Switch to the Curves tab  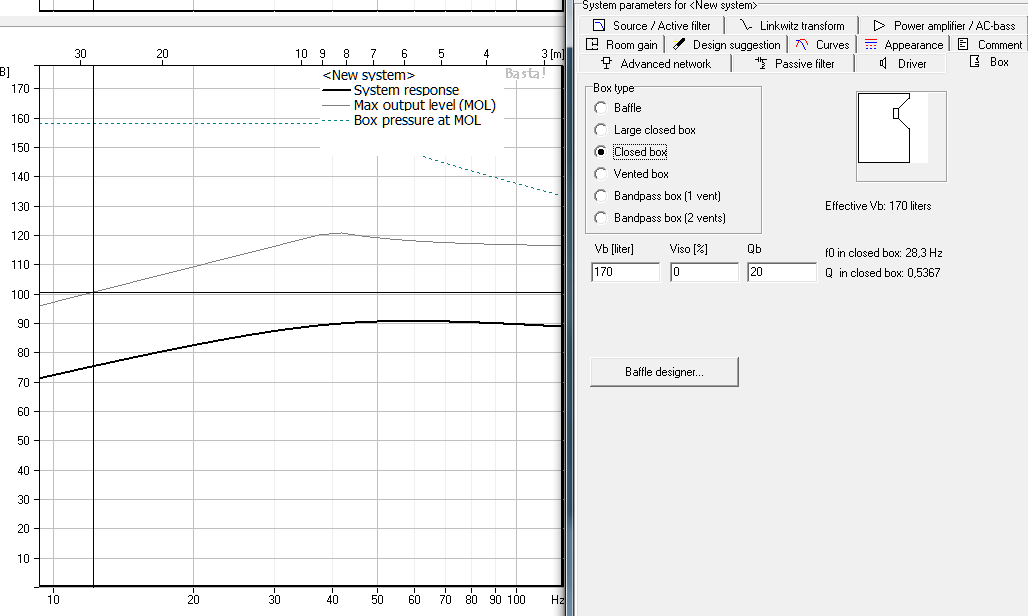pyautogui.click(x=822, y=45)
